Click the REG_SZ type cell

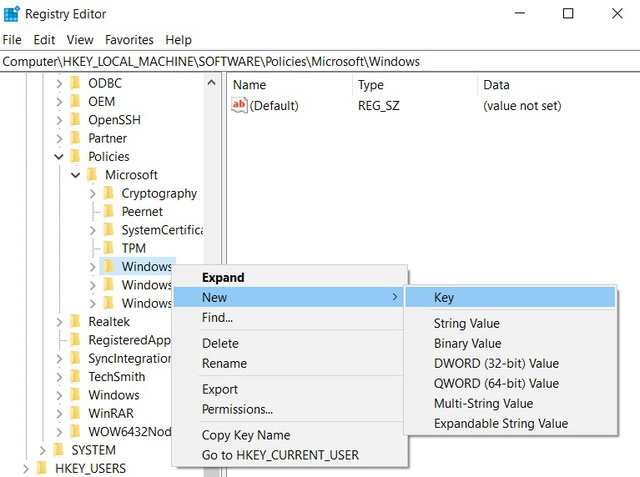[x=378, y=106]
